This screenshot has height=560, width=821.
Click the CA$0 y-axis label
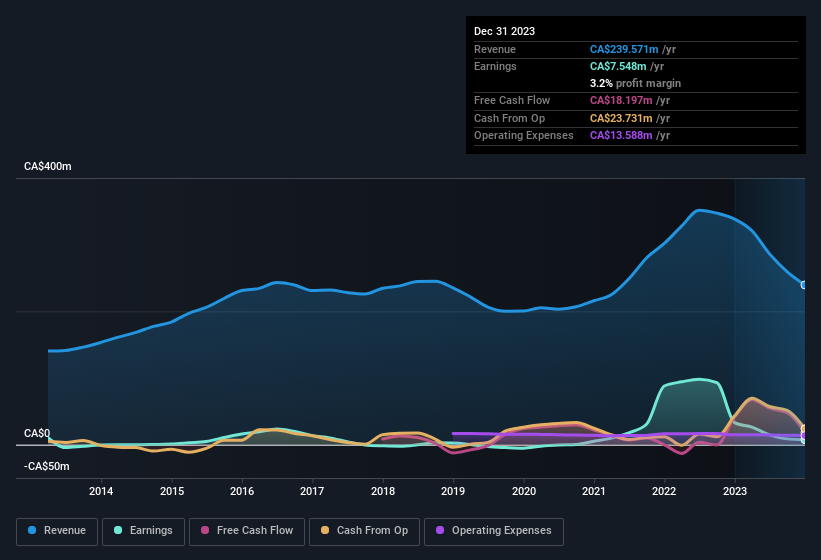(x=37, y=433)
